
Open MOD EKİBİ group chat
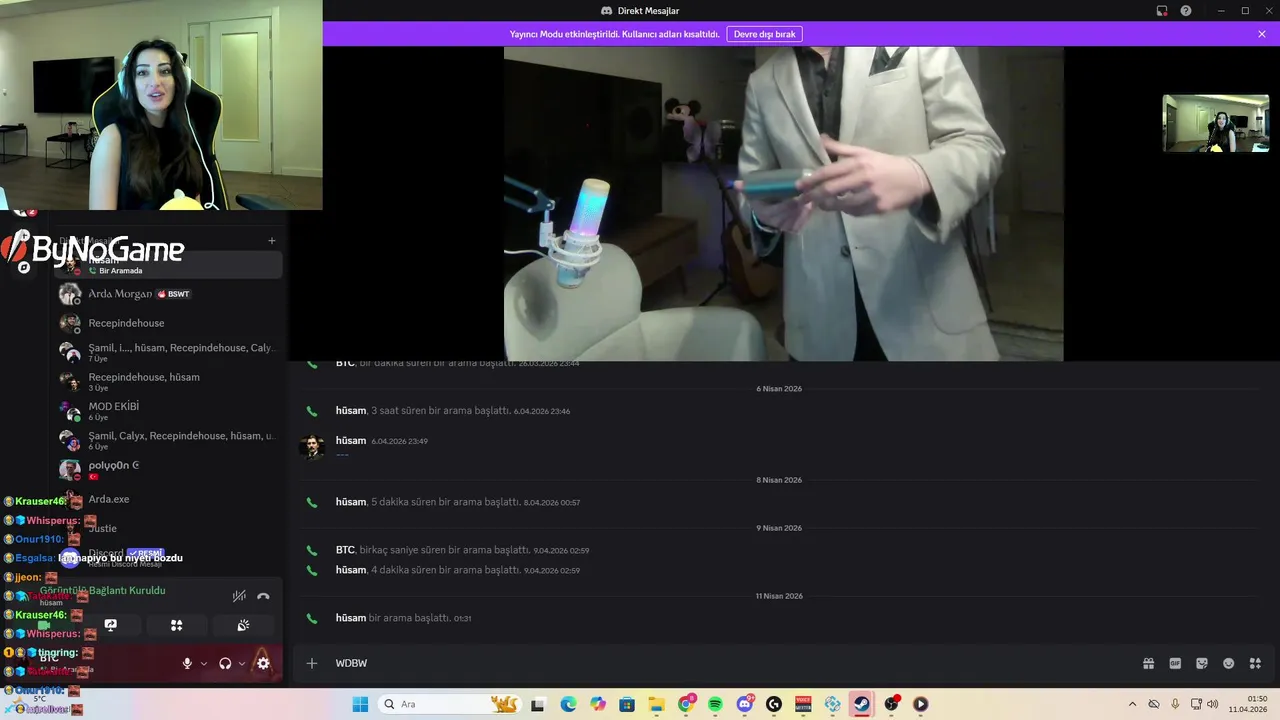click(x=168, y=411)
